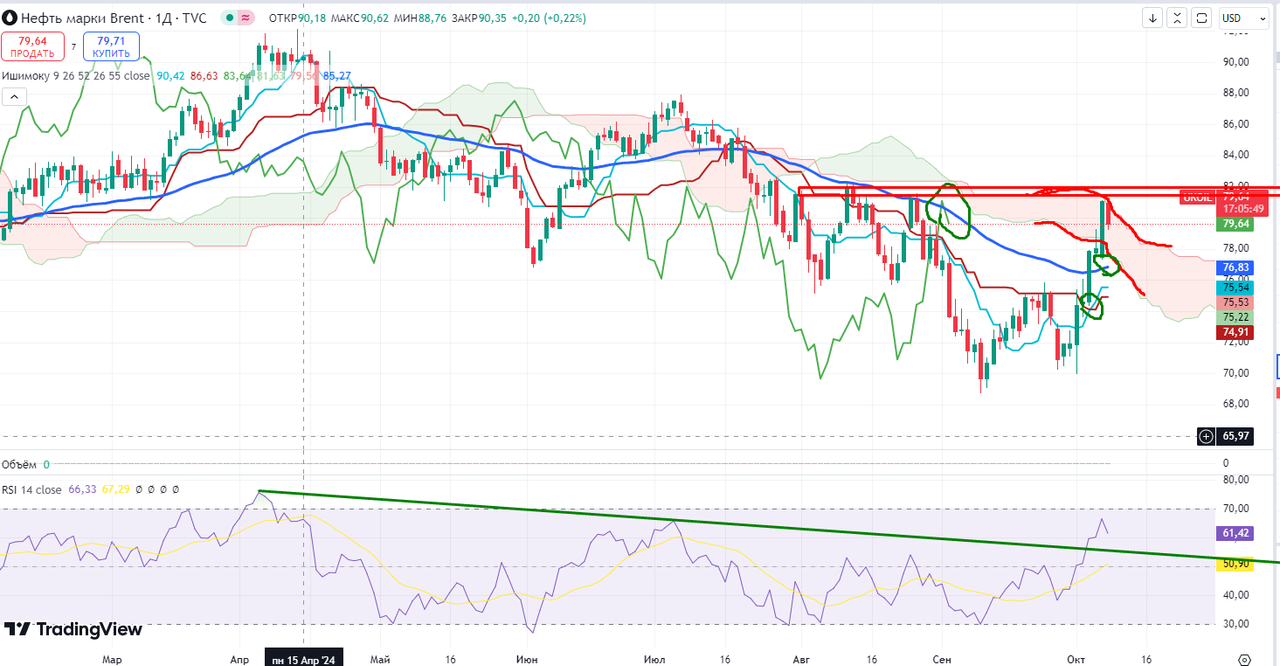1280x666 pixels.
Task: Click the red ПРОДАТЬ sell button
Action: click(32, 46)
